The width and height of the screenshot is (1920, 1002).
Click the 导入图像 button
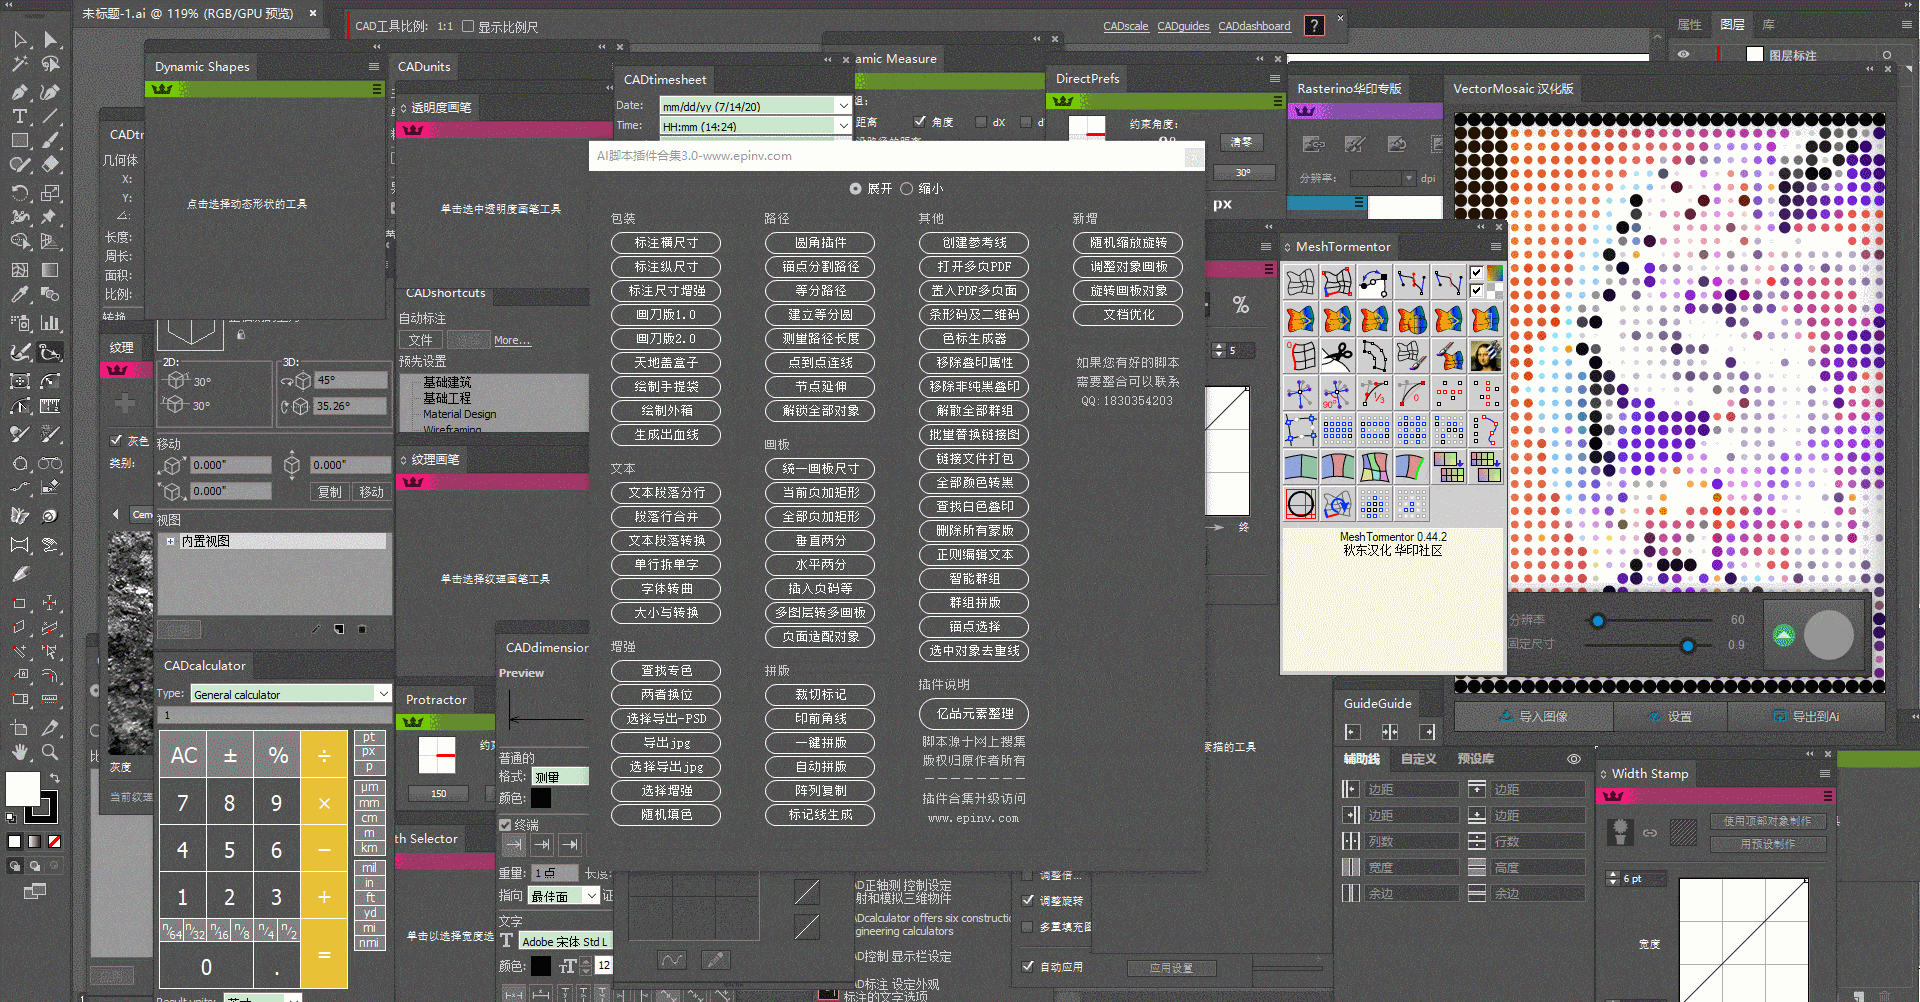click(1534, 717)
